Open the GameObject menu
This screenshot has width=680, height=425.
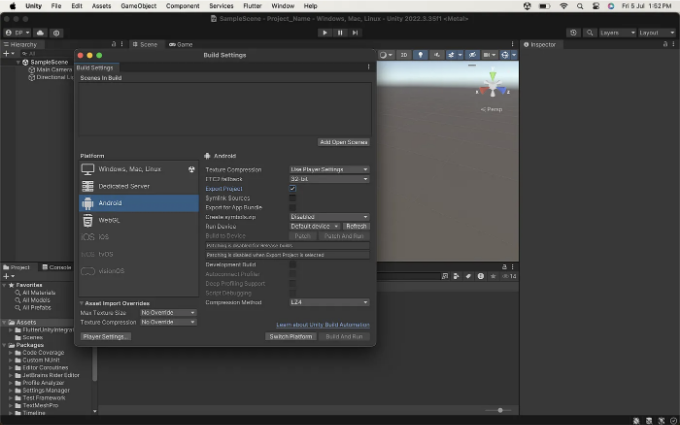coord(138,6)
